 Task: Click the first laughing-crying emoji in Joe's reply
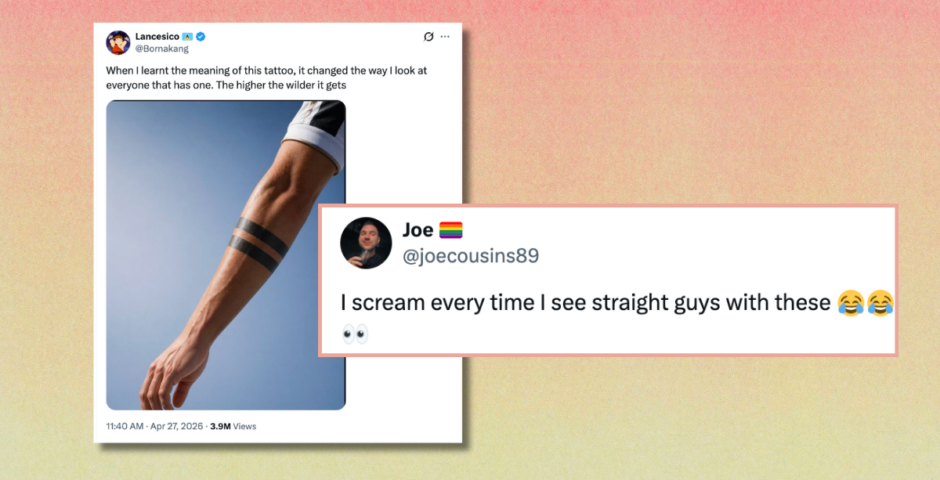point(851,303)
